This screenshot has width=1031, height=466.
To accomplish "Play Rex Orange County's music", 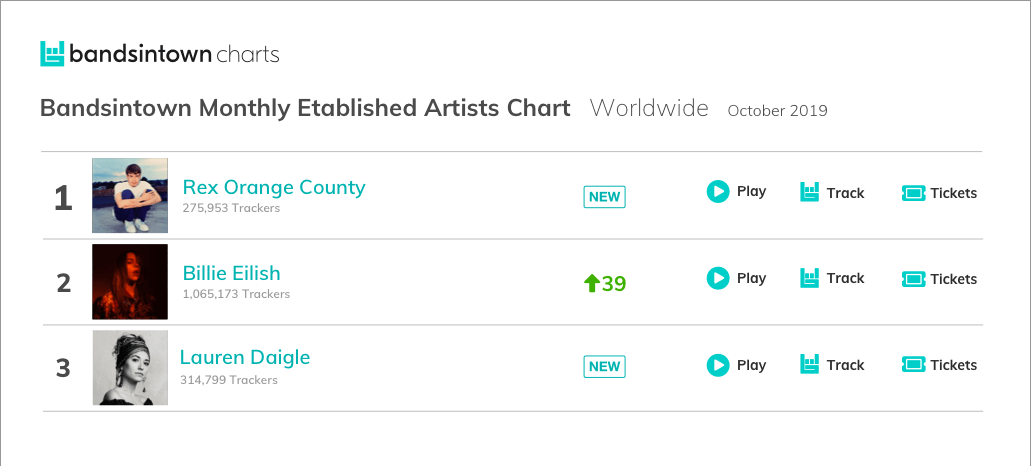I will (736, 192).
